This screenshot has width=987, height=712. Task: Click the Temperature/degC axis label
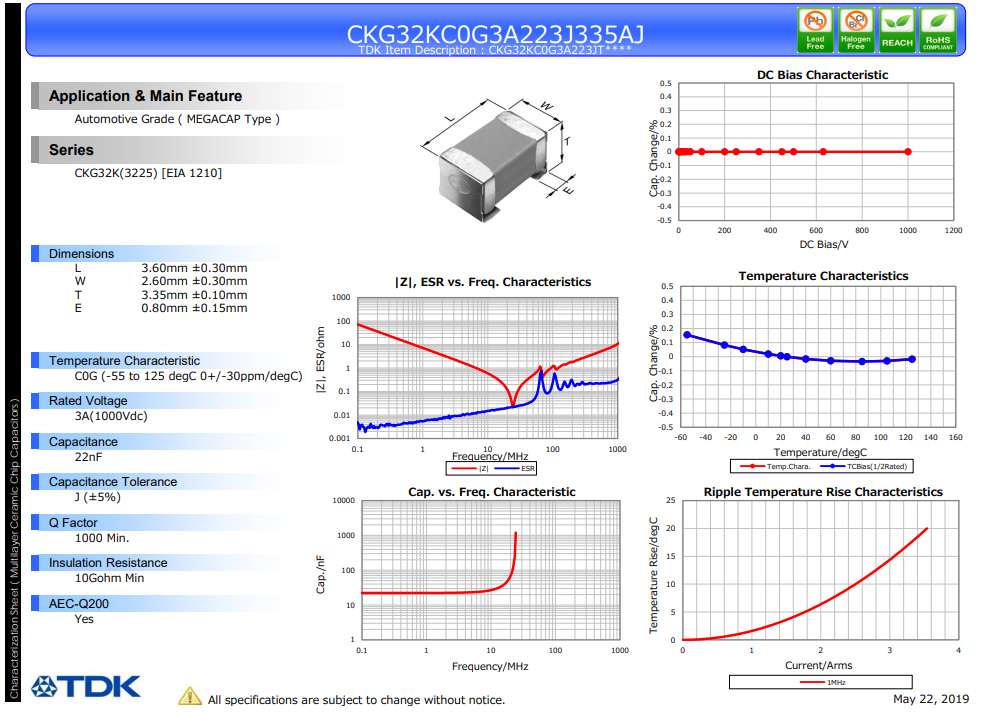point(820,452)
